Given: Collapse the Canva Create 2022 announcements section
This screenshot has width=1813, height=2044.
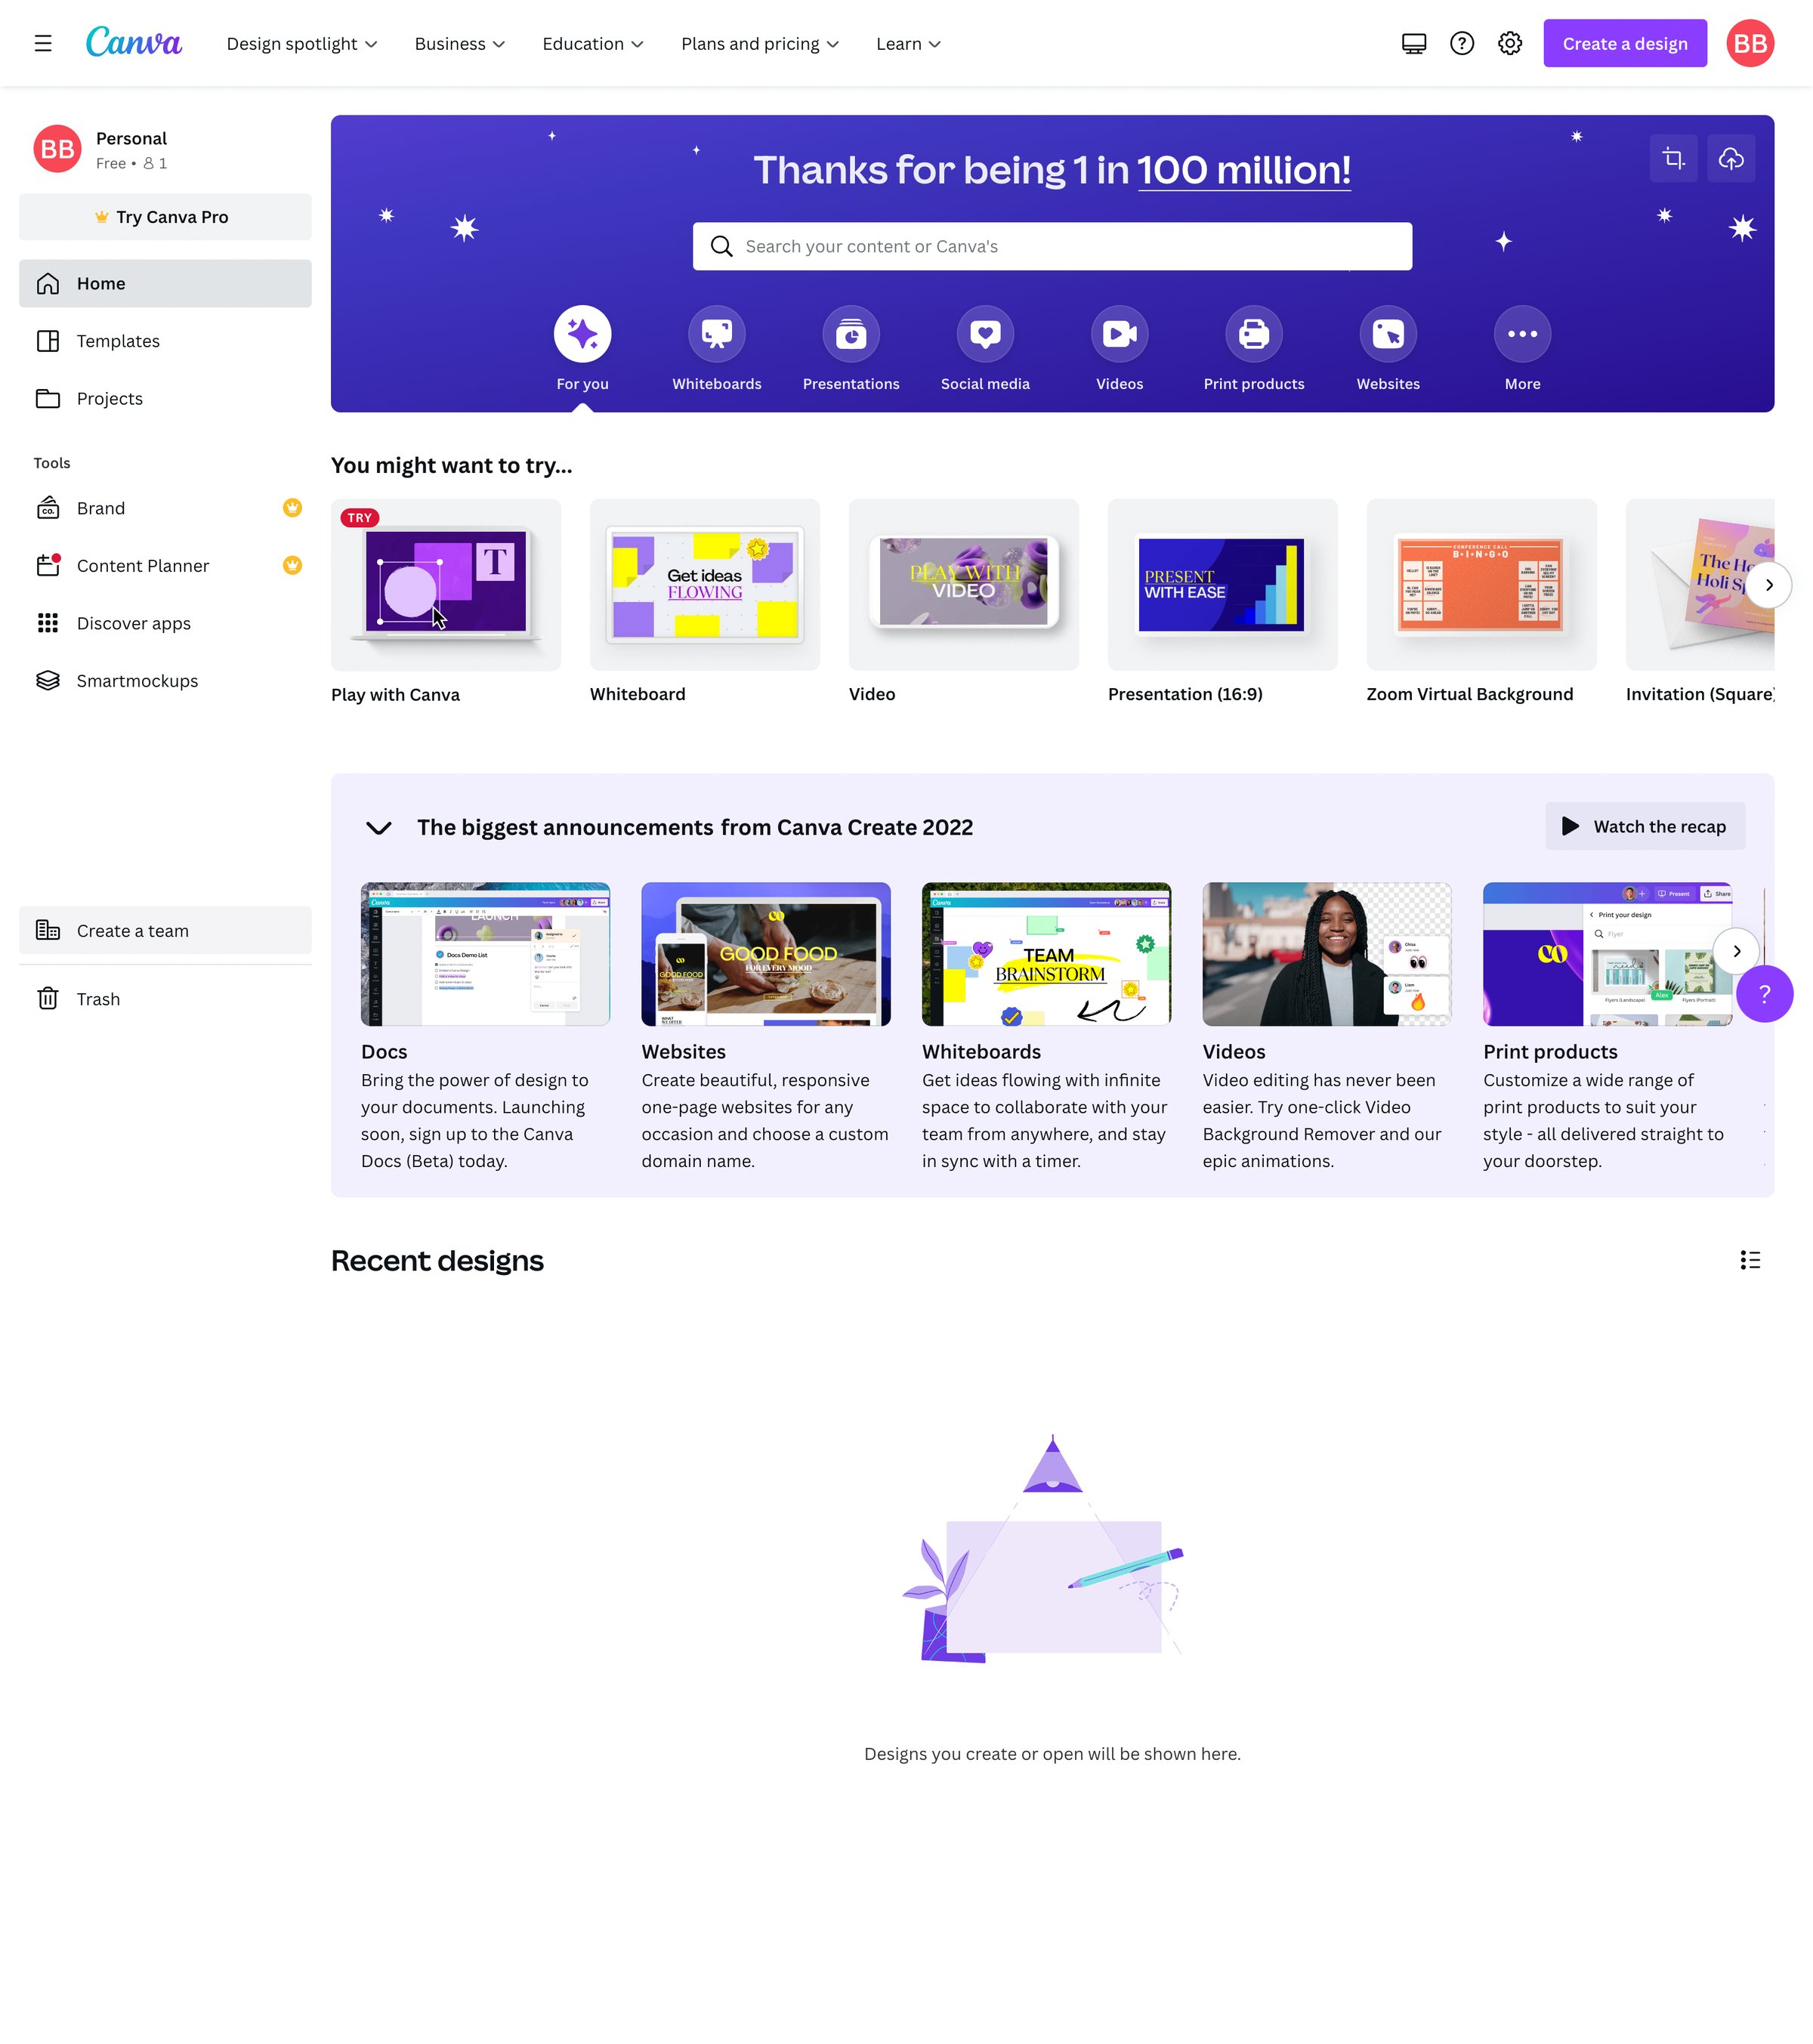Looking at the screenshot, I should click(378, 828).
